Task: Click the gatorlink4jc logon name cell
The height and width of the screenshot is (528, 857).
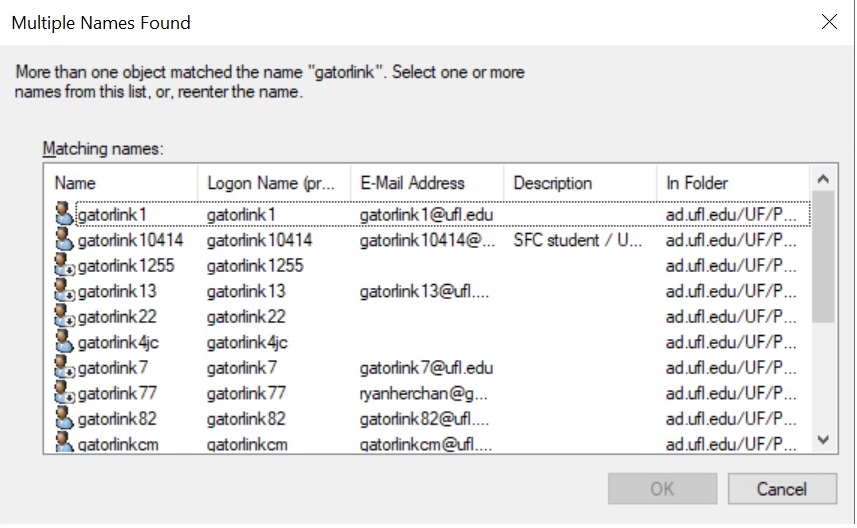Action: [x=247, y=343]
